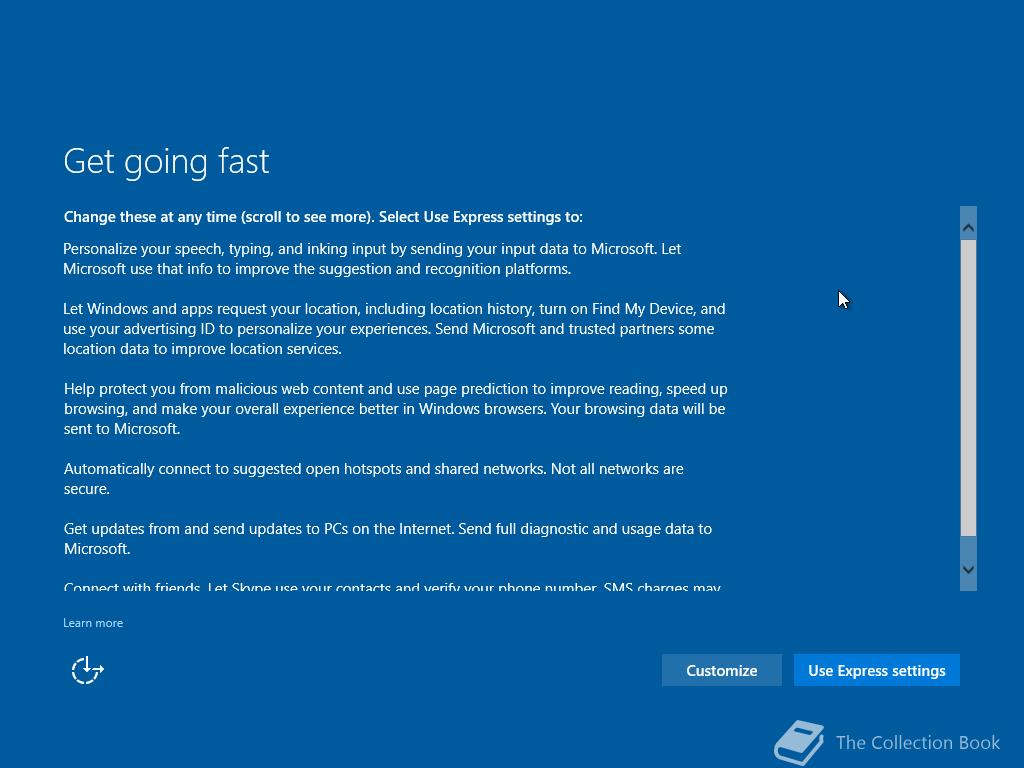Click scrollbar track below the thumb
The height and width of the screenshot is (768, 1024).
968,547
